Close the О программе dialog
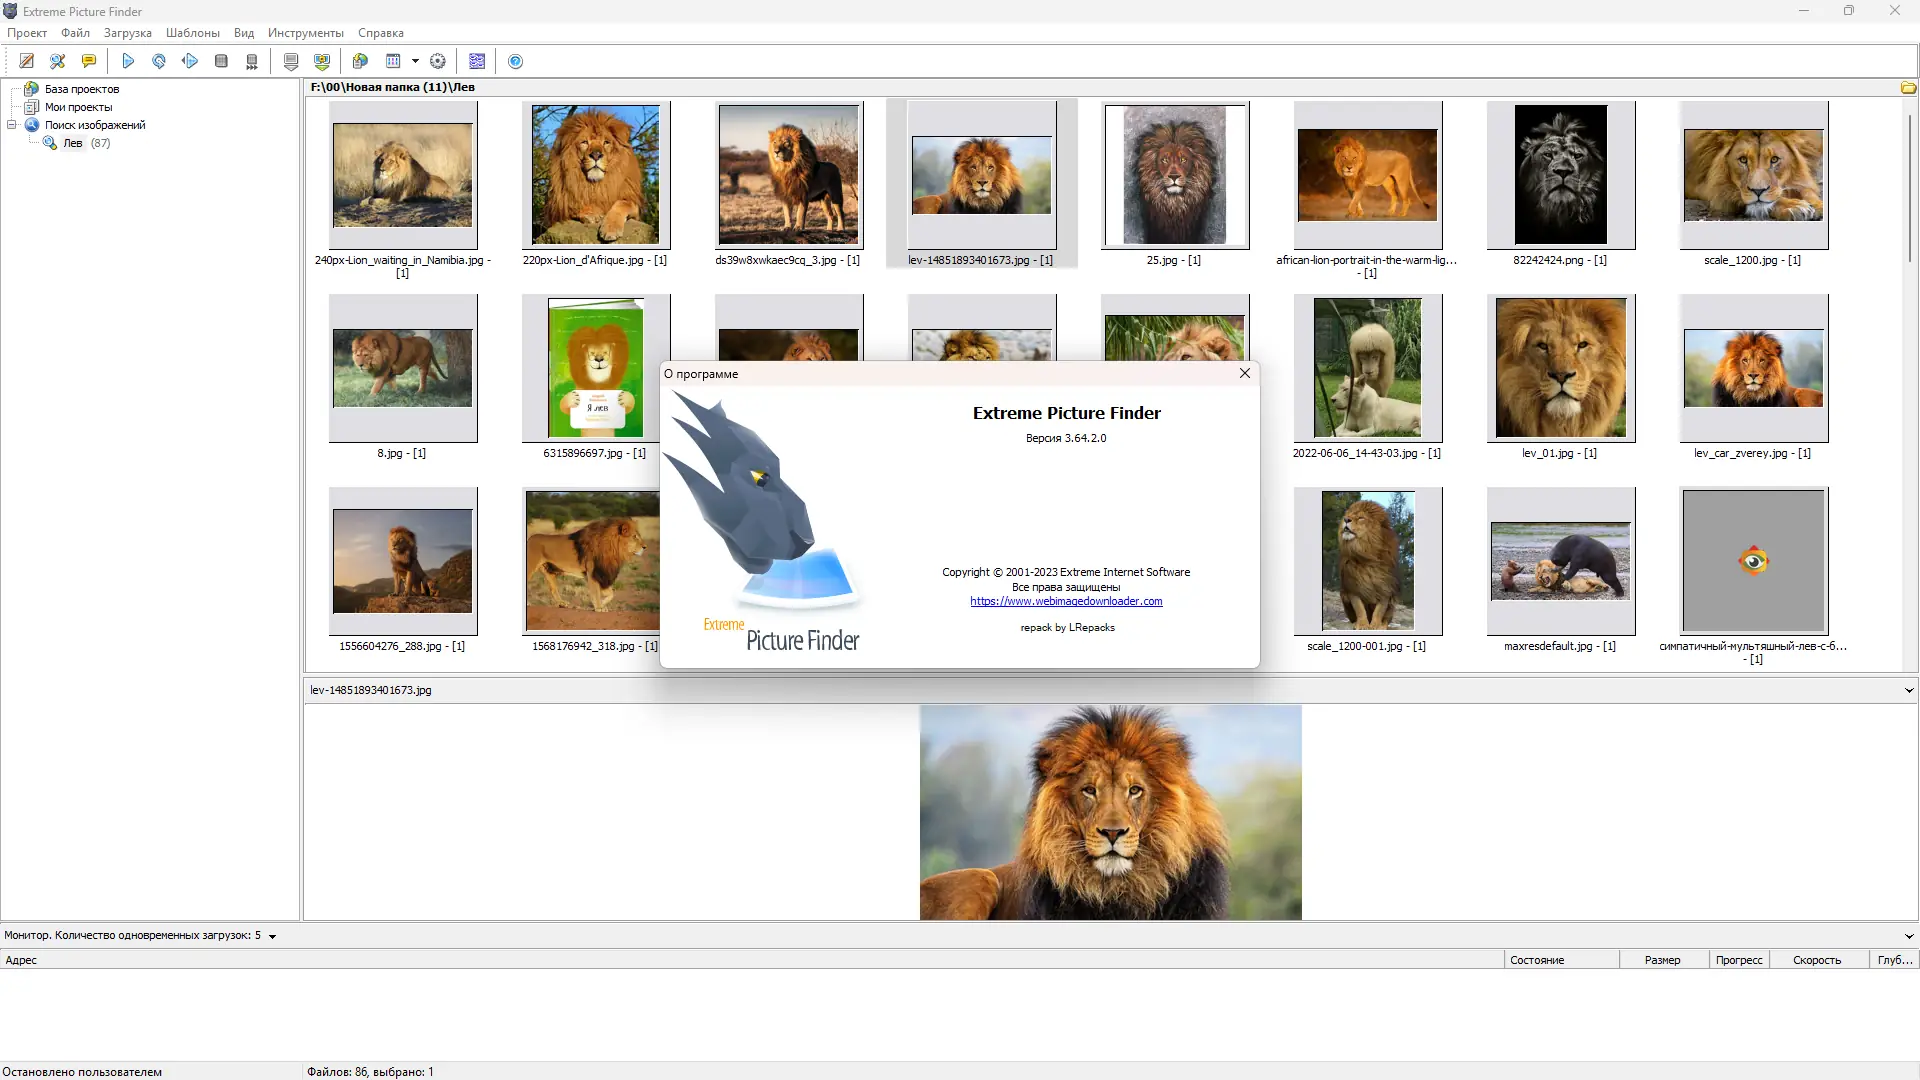The width and height of the screenshot is (1920, 1080). point(1245,373)
